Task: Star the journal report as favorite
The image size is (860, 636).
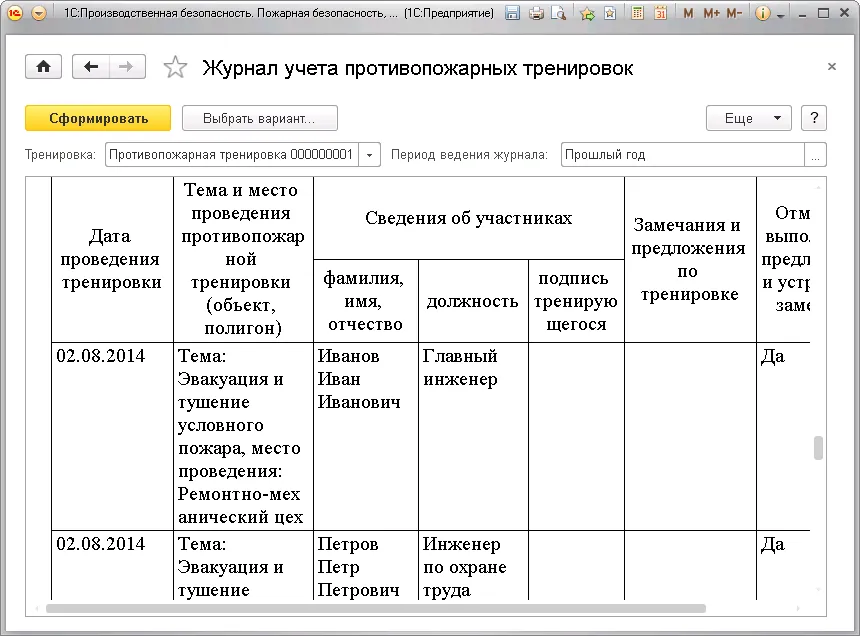Action: click(x=175, y=67)
